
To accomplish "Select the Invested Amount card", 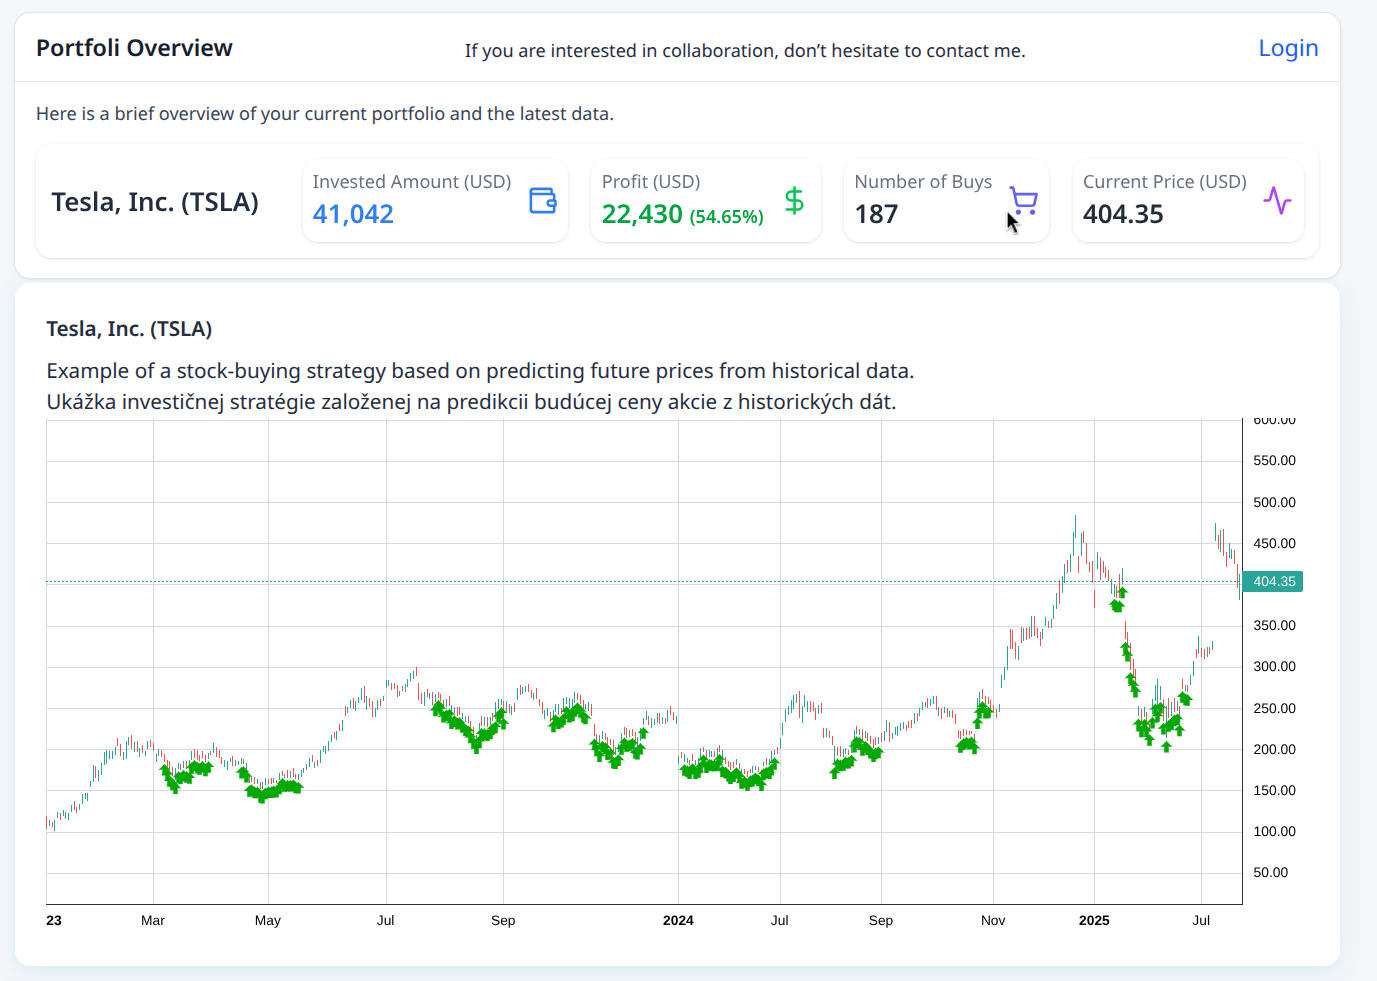I will pos(435,200).
